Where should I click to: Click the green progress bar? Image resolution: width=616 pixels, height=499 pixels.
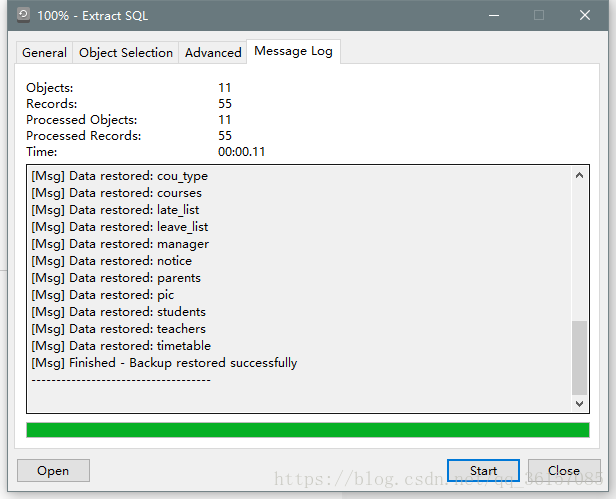(x=307, y=430)
